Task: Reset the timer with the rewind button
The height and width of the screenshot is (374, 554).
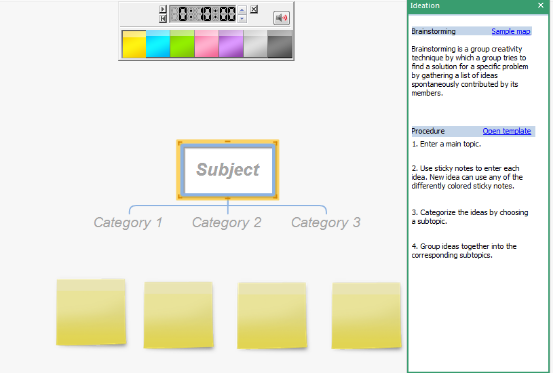Action: [163, 18]
